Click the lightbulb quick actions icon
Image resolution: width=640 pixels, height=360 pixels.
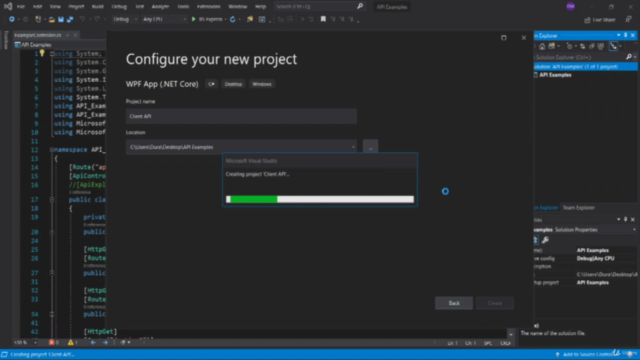pos(42,53)
